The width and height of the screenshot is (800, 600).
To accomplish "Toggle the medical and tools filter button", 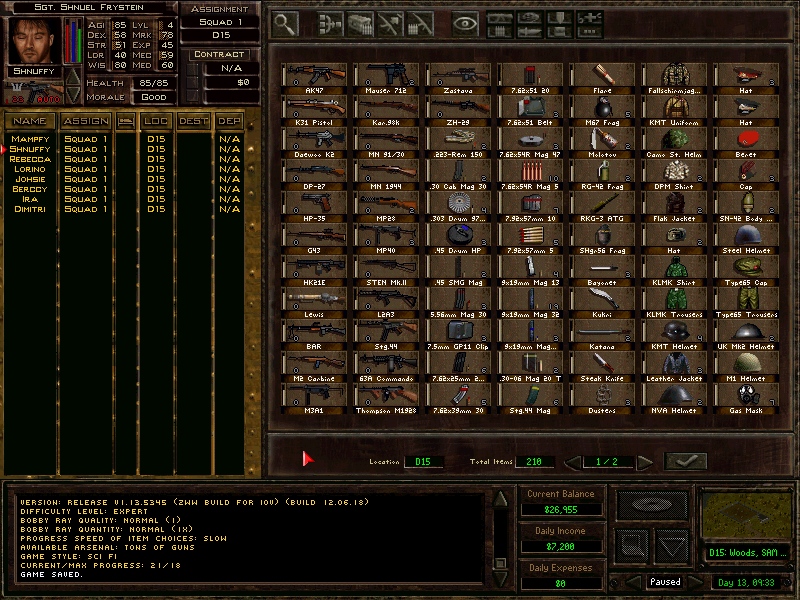I will click(x=590, y=18).
